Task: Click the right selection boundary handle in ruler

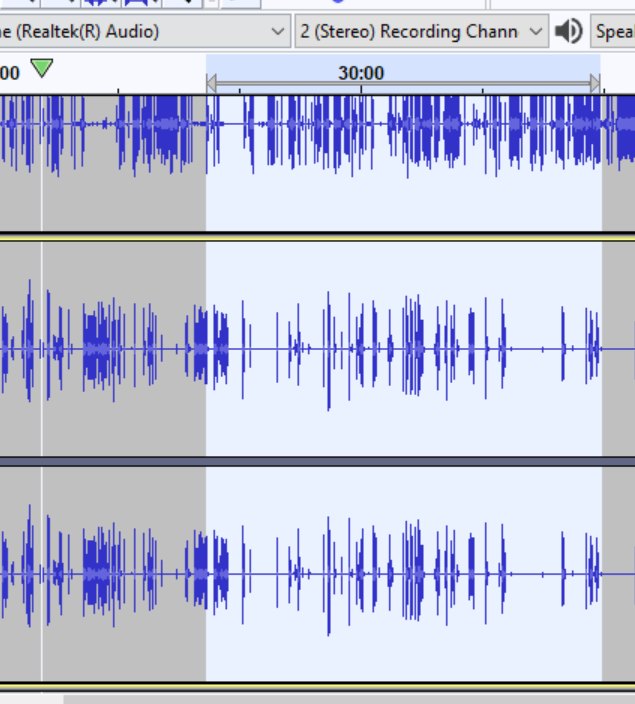Action: pos(595,84)
